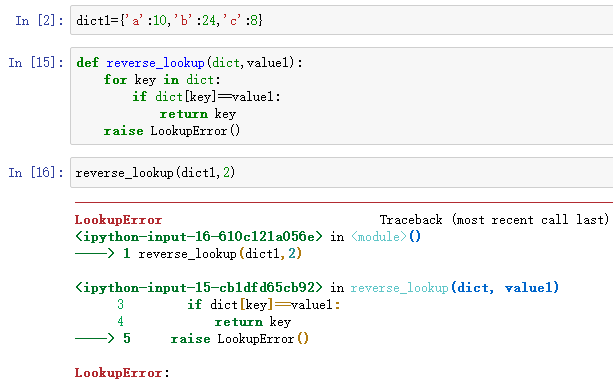The image size is (613, 388).
Task: Click the ipython-input-15-cb1dfd65cb92 reference
Action: [199, 288]
